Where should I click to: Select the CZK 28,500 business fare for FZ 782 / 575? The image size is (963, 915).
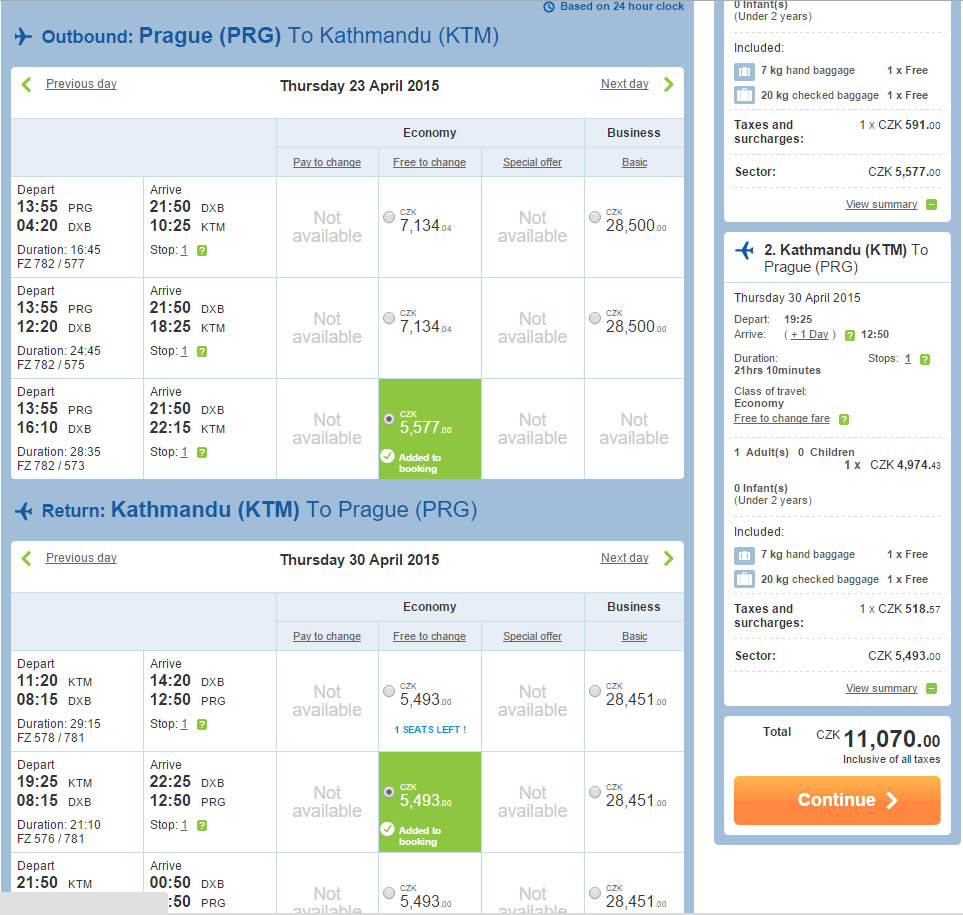[595, 318]
